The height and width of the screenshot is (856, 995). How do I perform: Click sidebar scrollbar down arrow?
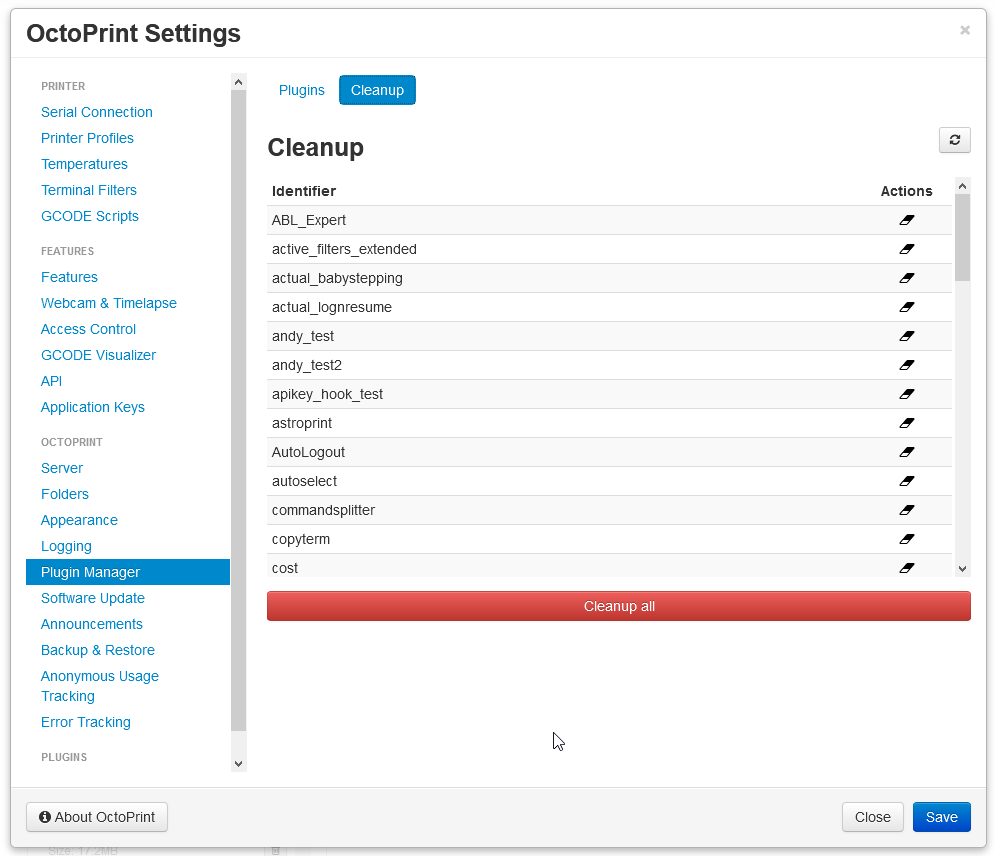point(239,764)
